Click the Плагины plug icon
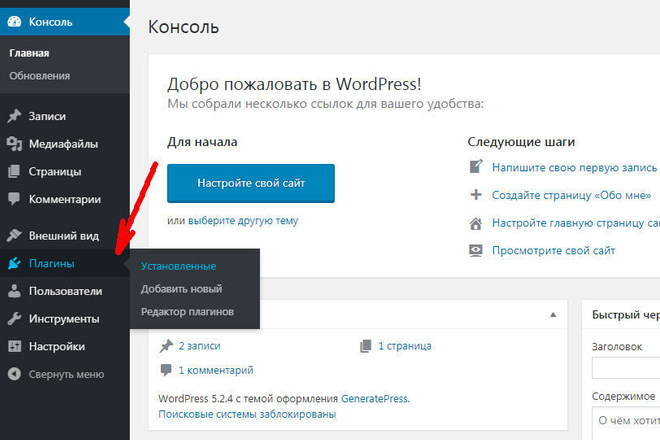 click(x=14, y=263)
